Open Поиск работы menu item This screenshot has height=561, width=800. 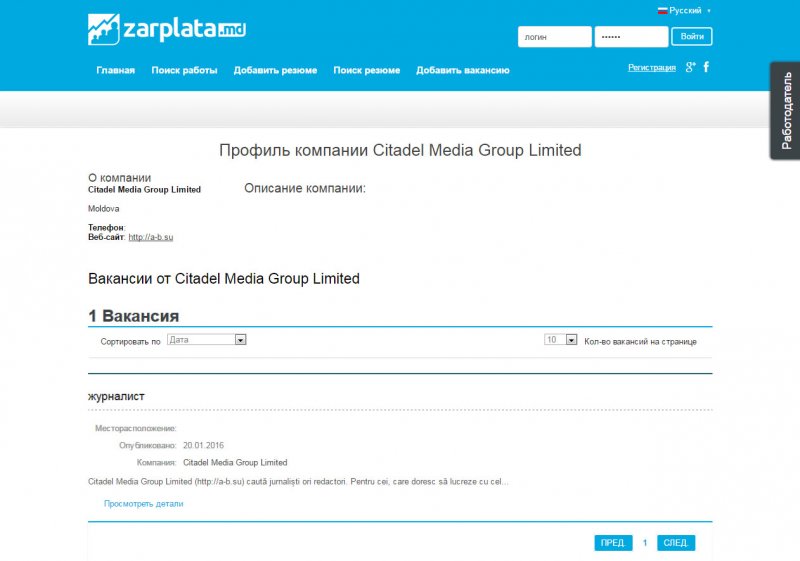184,70
